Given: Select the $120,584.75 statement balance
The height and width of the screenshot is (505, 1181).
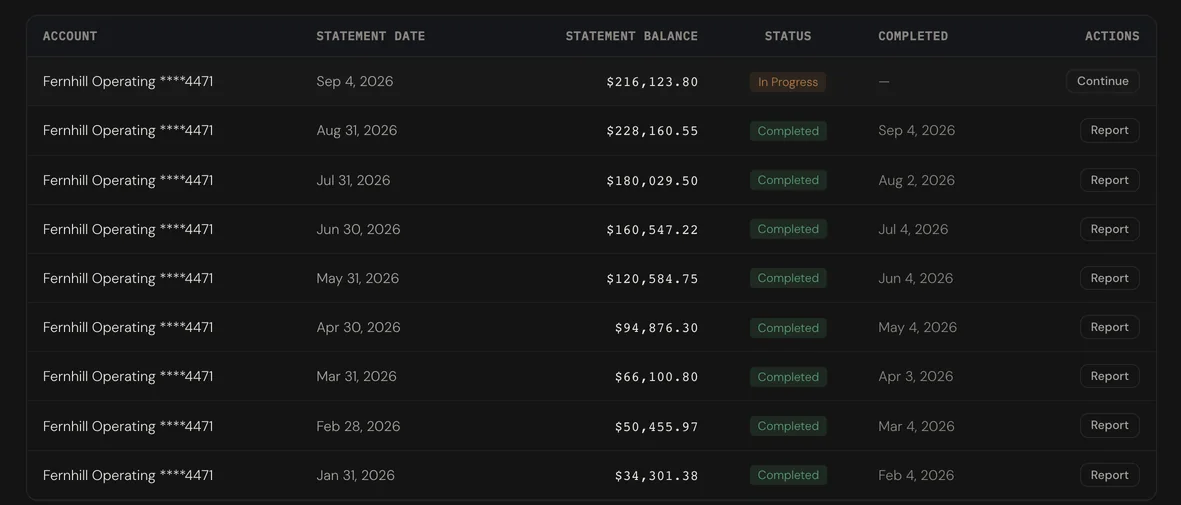Looking at the screenshot, I should click(652, 279).
